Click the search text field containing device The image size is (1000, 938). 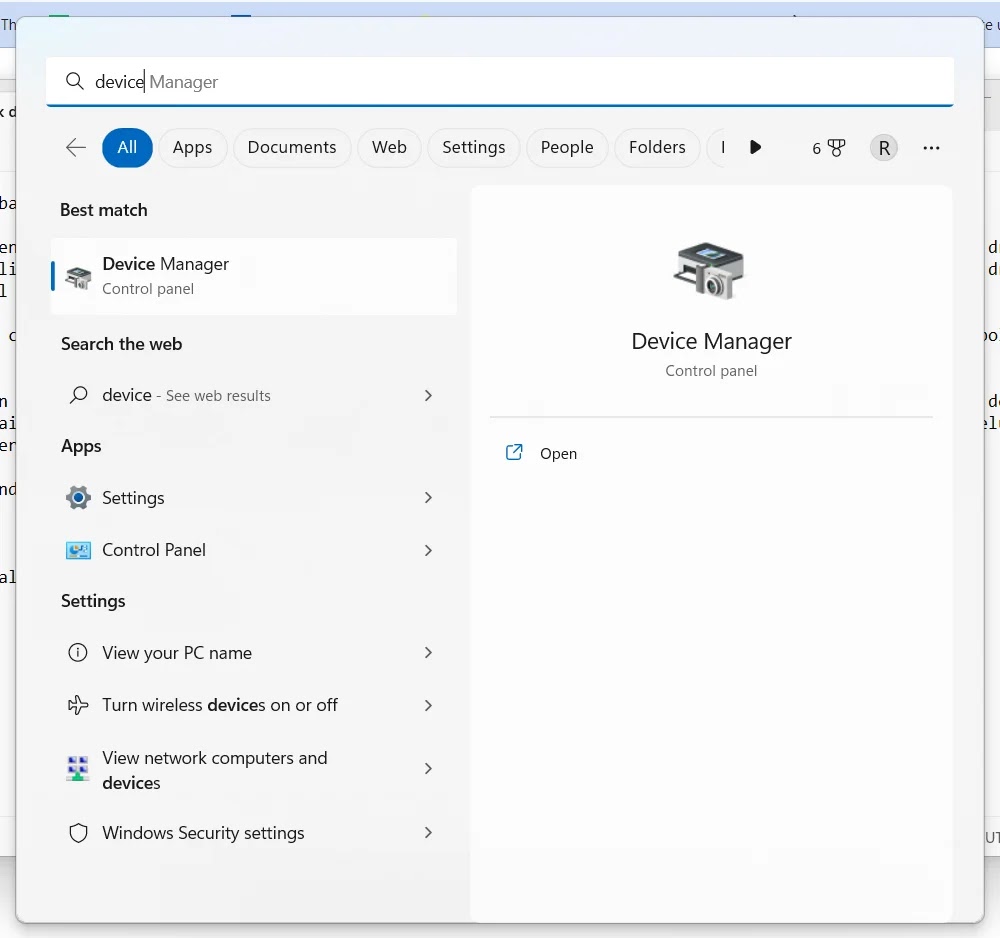tap(499, 82)
